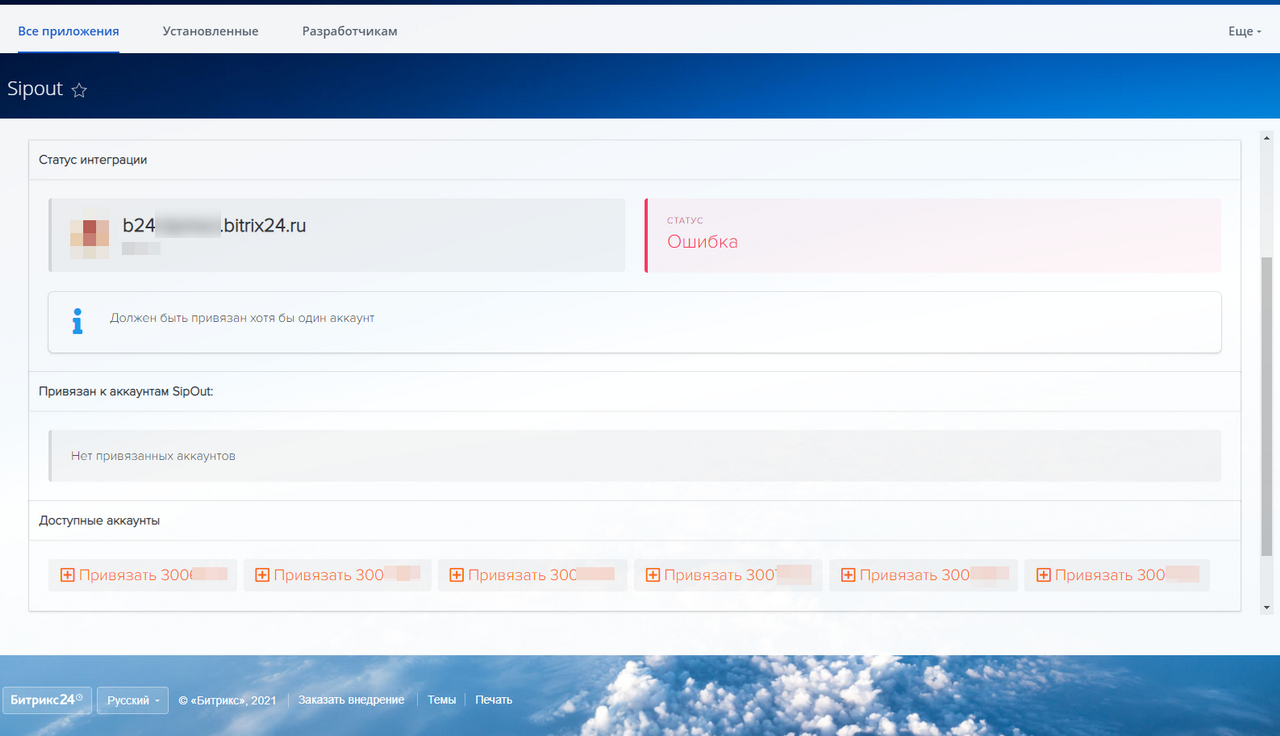Switch to the Все приложения tab
This screenshot has width=1280, height=736.
click(x=68, y=31)
